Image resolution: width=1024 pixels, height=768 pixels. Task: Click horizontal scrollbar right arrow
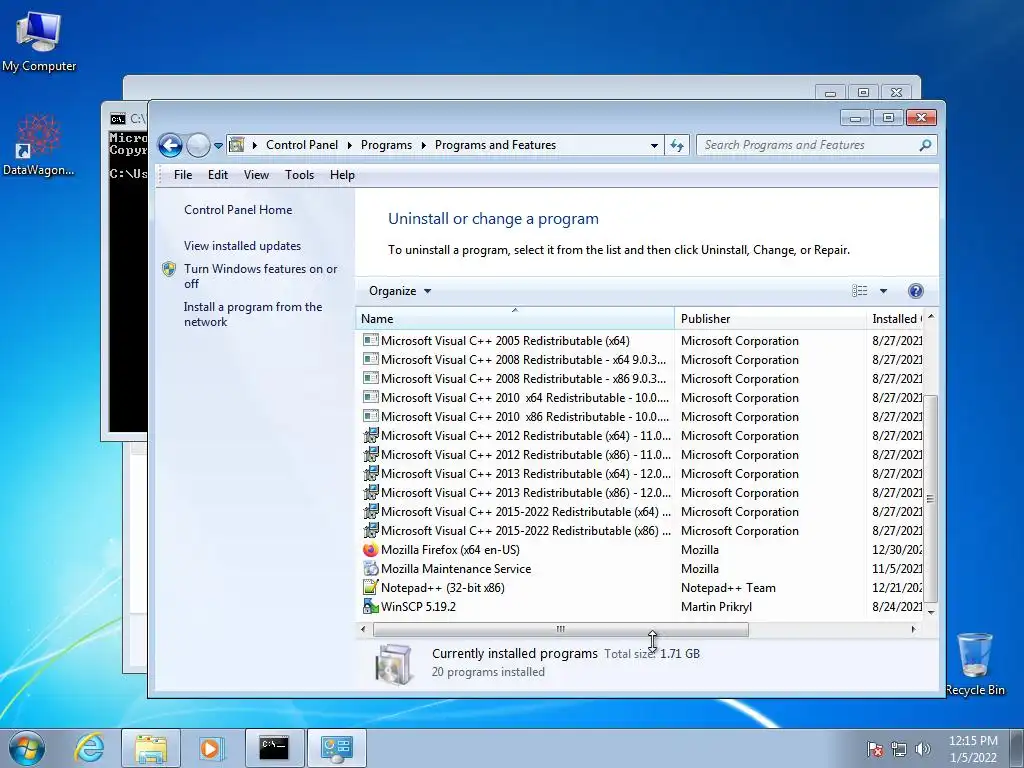pos(913,630)
